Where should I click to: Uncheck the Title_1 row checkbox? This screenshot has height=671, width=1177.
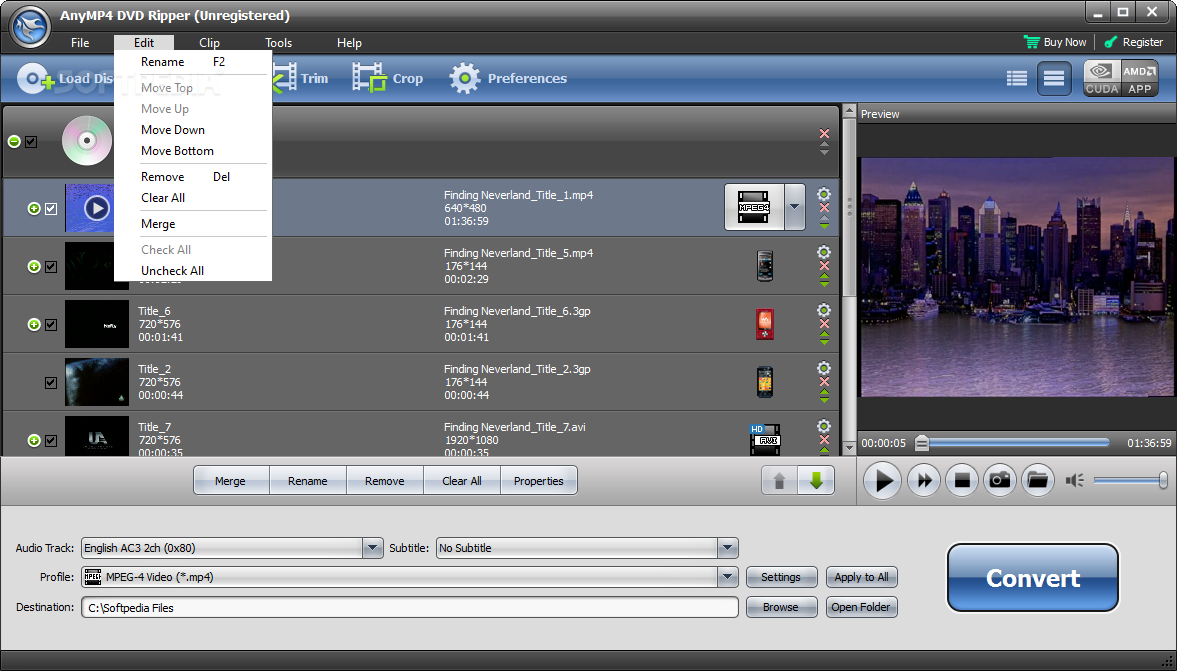click(x=51, y=209)
